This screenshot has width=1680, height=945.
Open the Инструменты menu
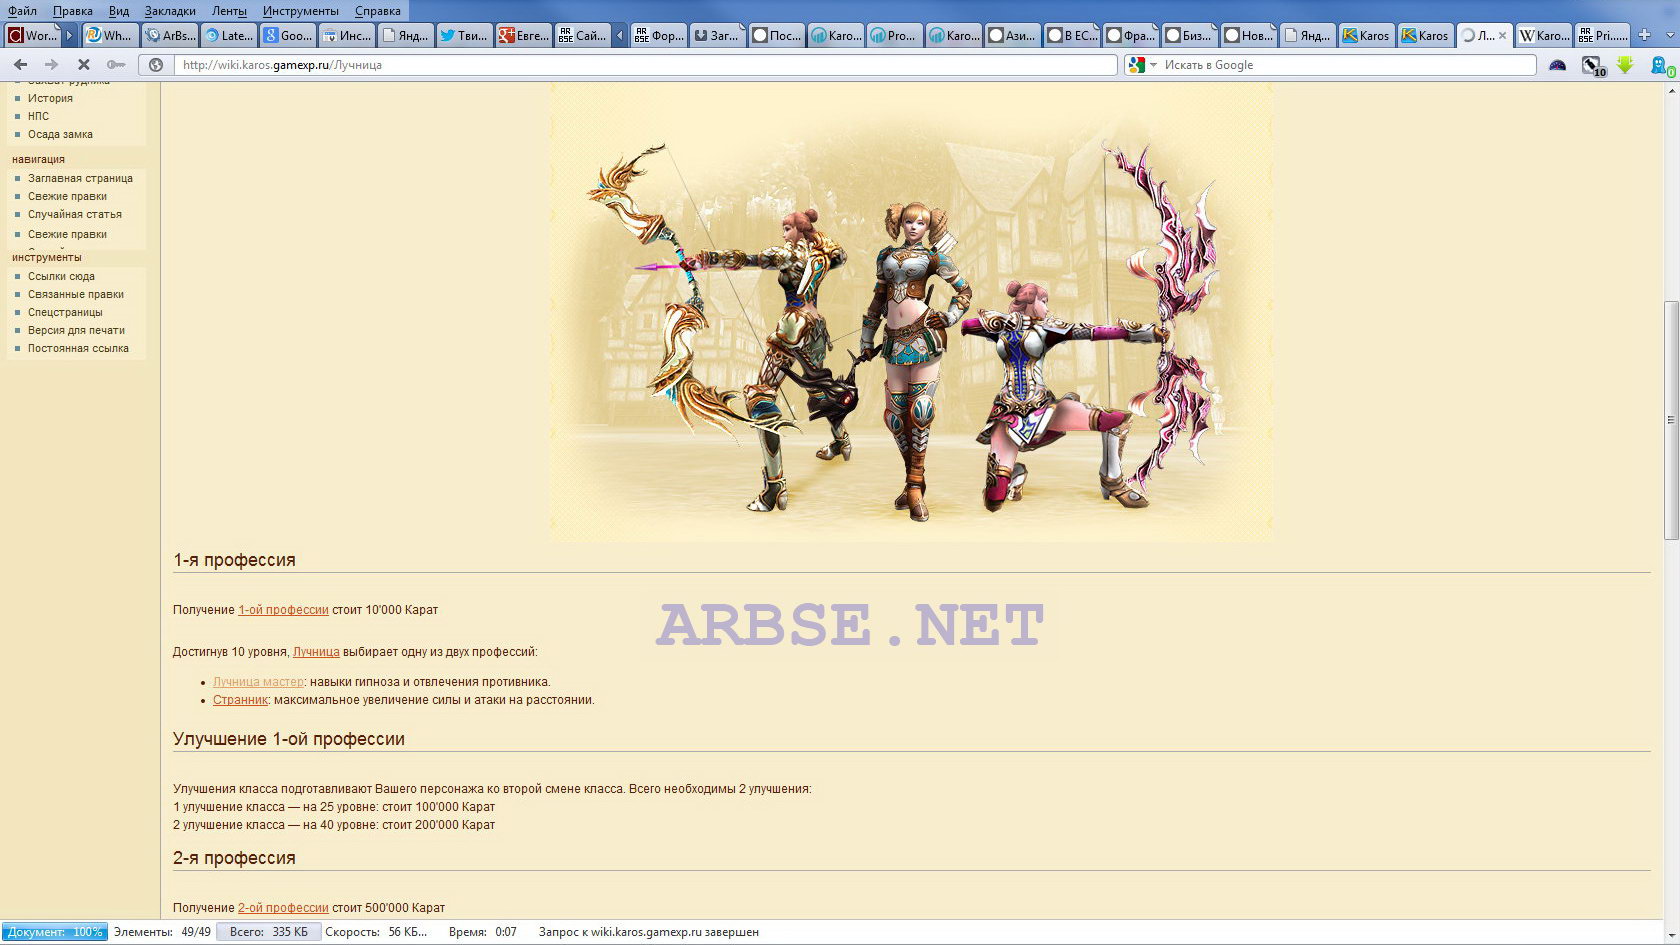(301, 11)
